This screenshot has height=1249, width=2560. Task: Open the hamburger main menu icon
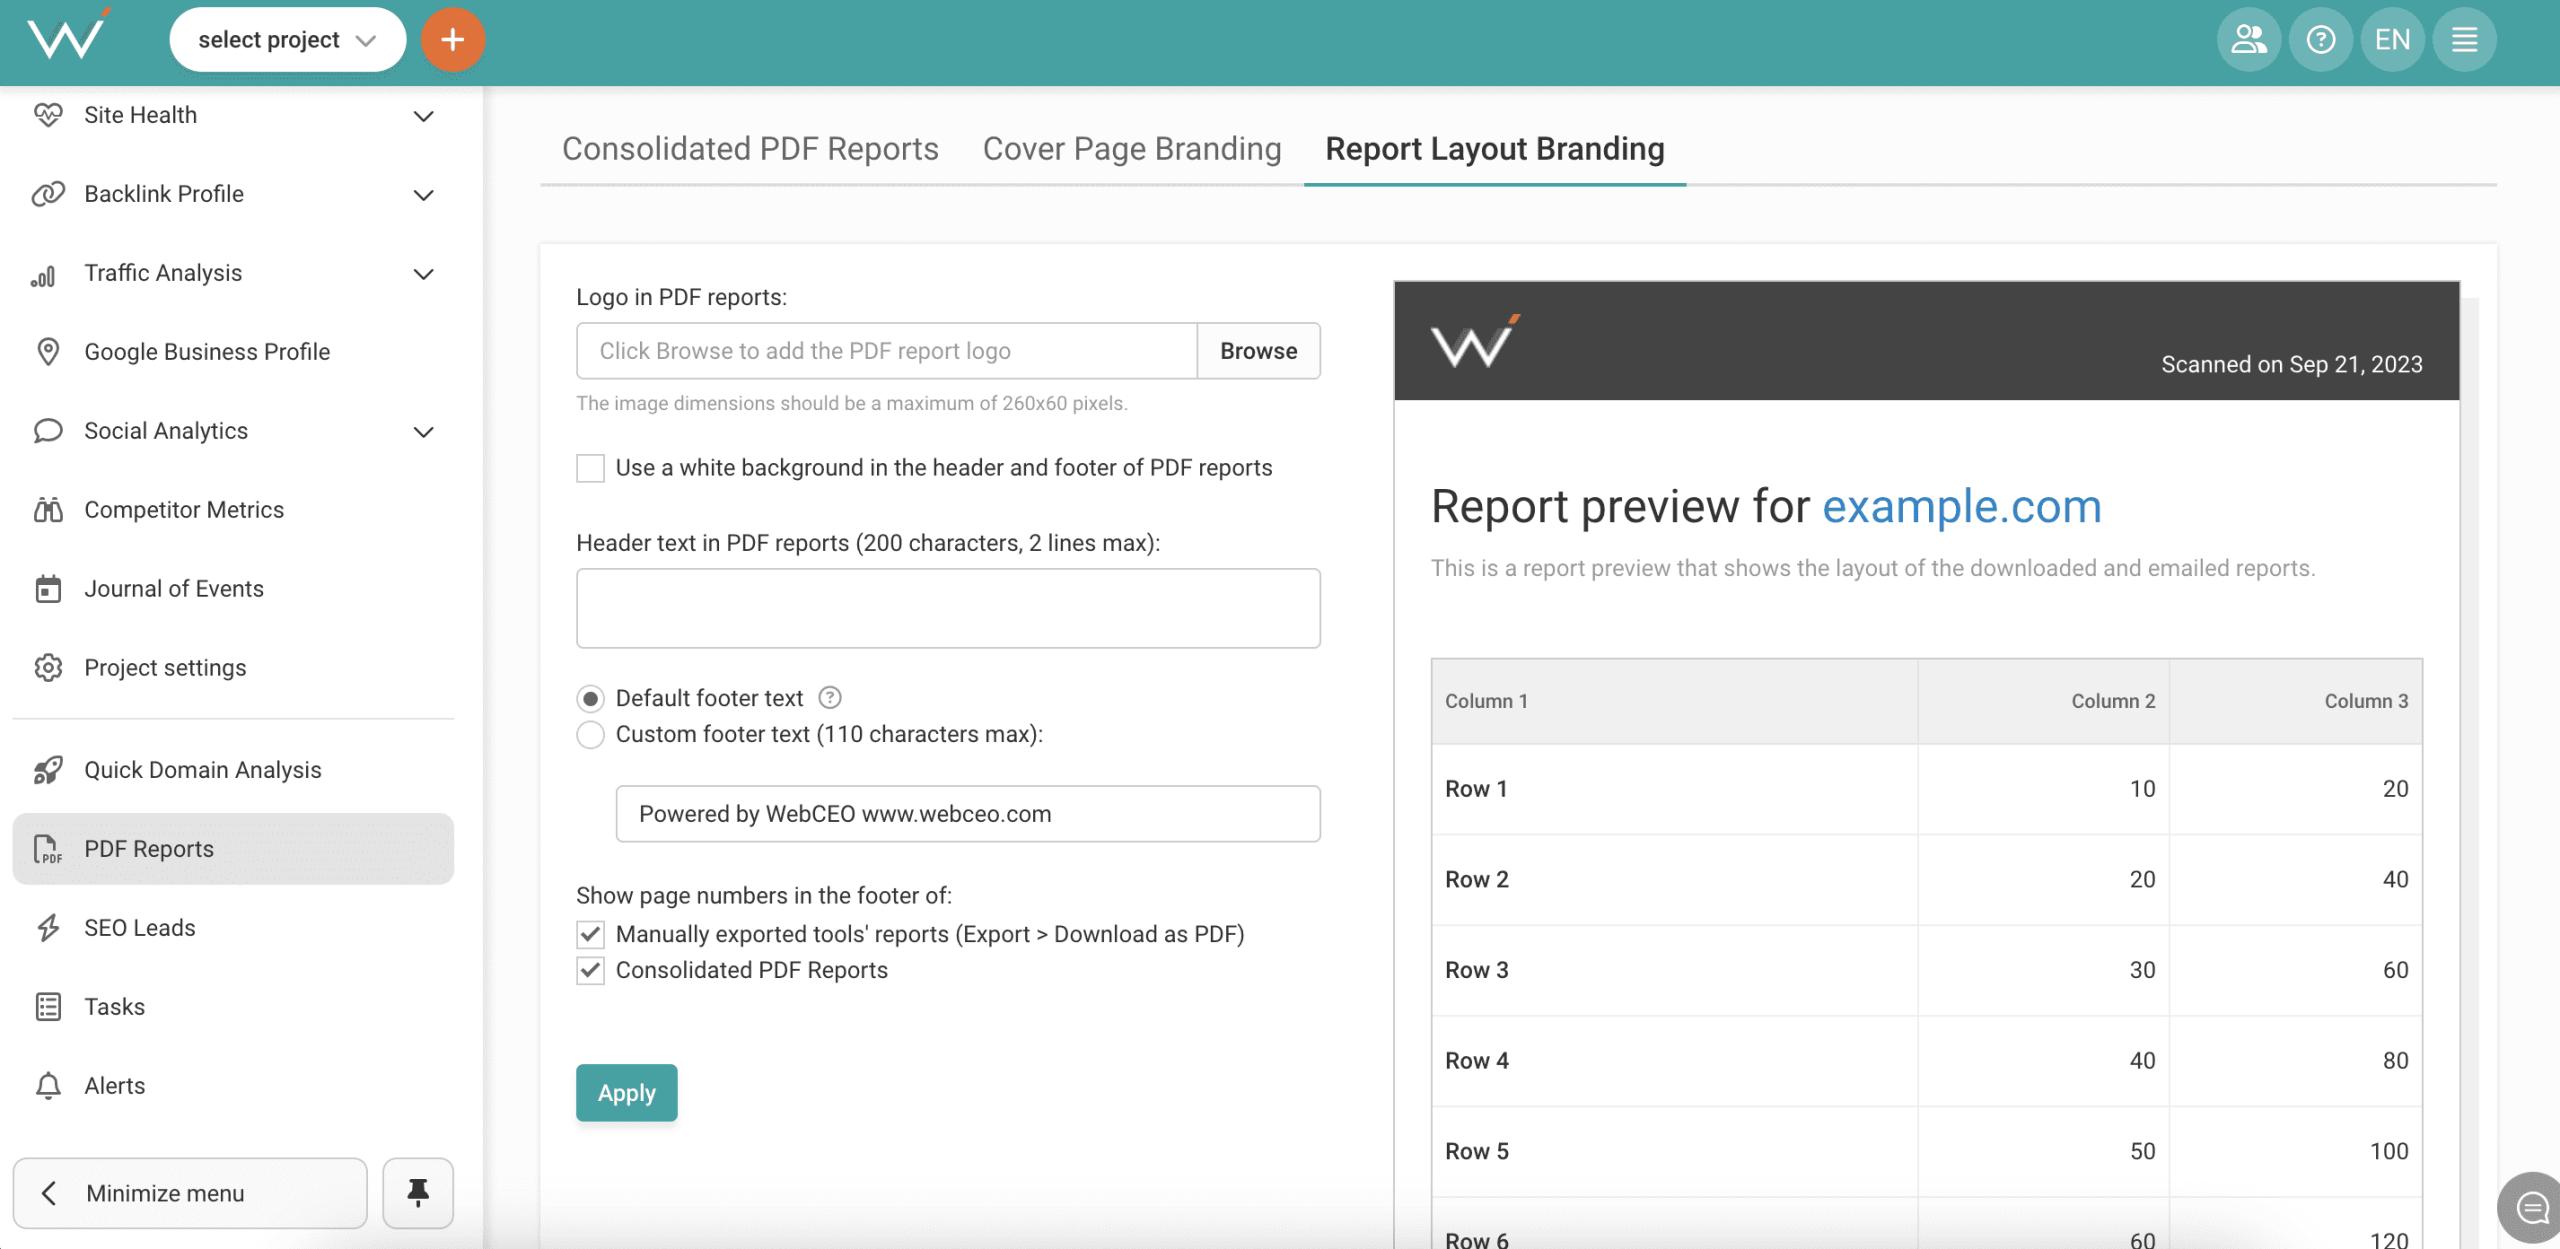pyautogui.click(x=2464, y=40)
